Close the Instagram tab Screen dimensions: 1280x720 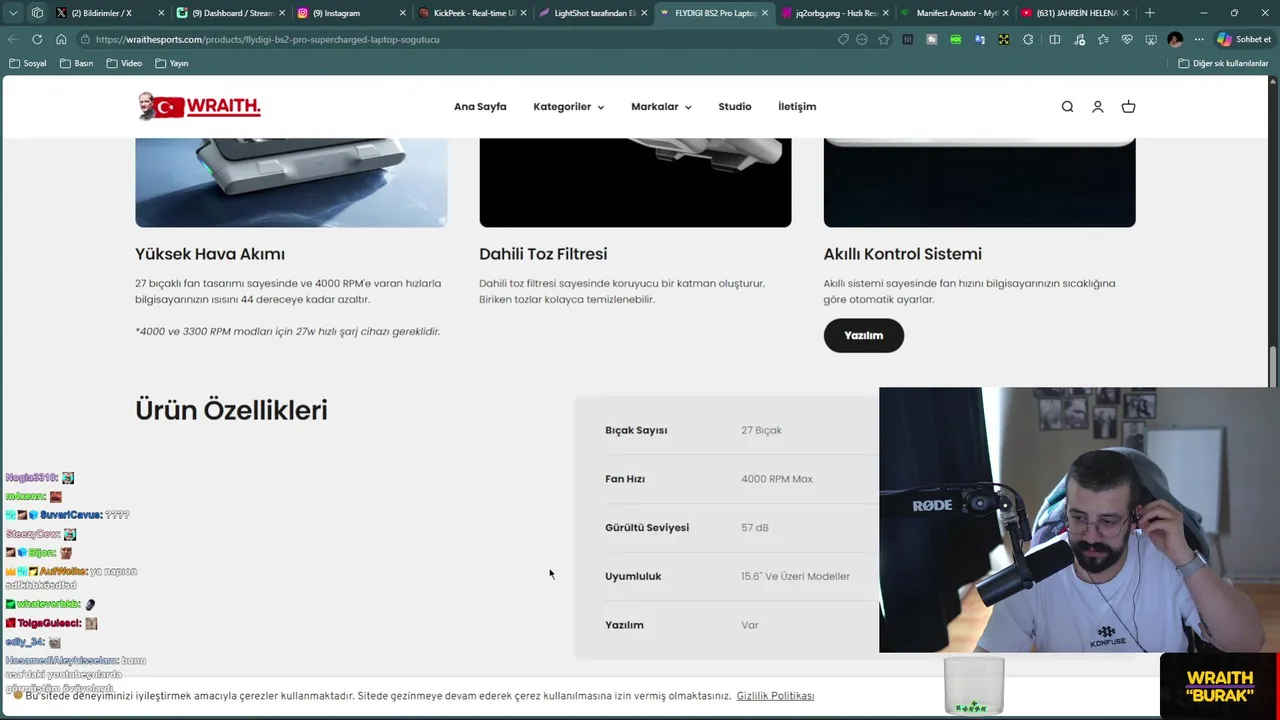tap(403, 13)
